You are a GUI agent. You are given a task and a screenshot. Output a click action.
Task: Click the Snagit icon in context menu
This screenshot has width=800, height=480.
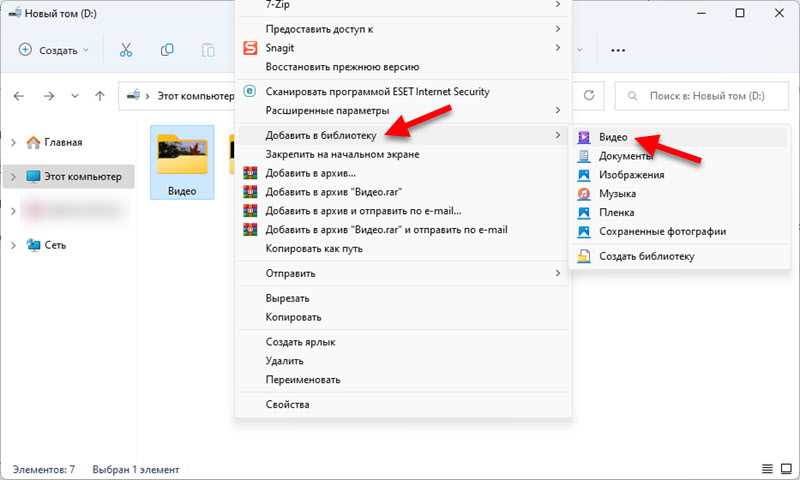250,48
